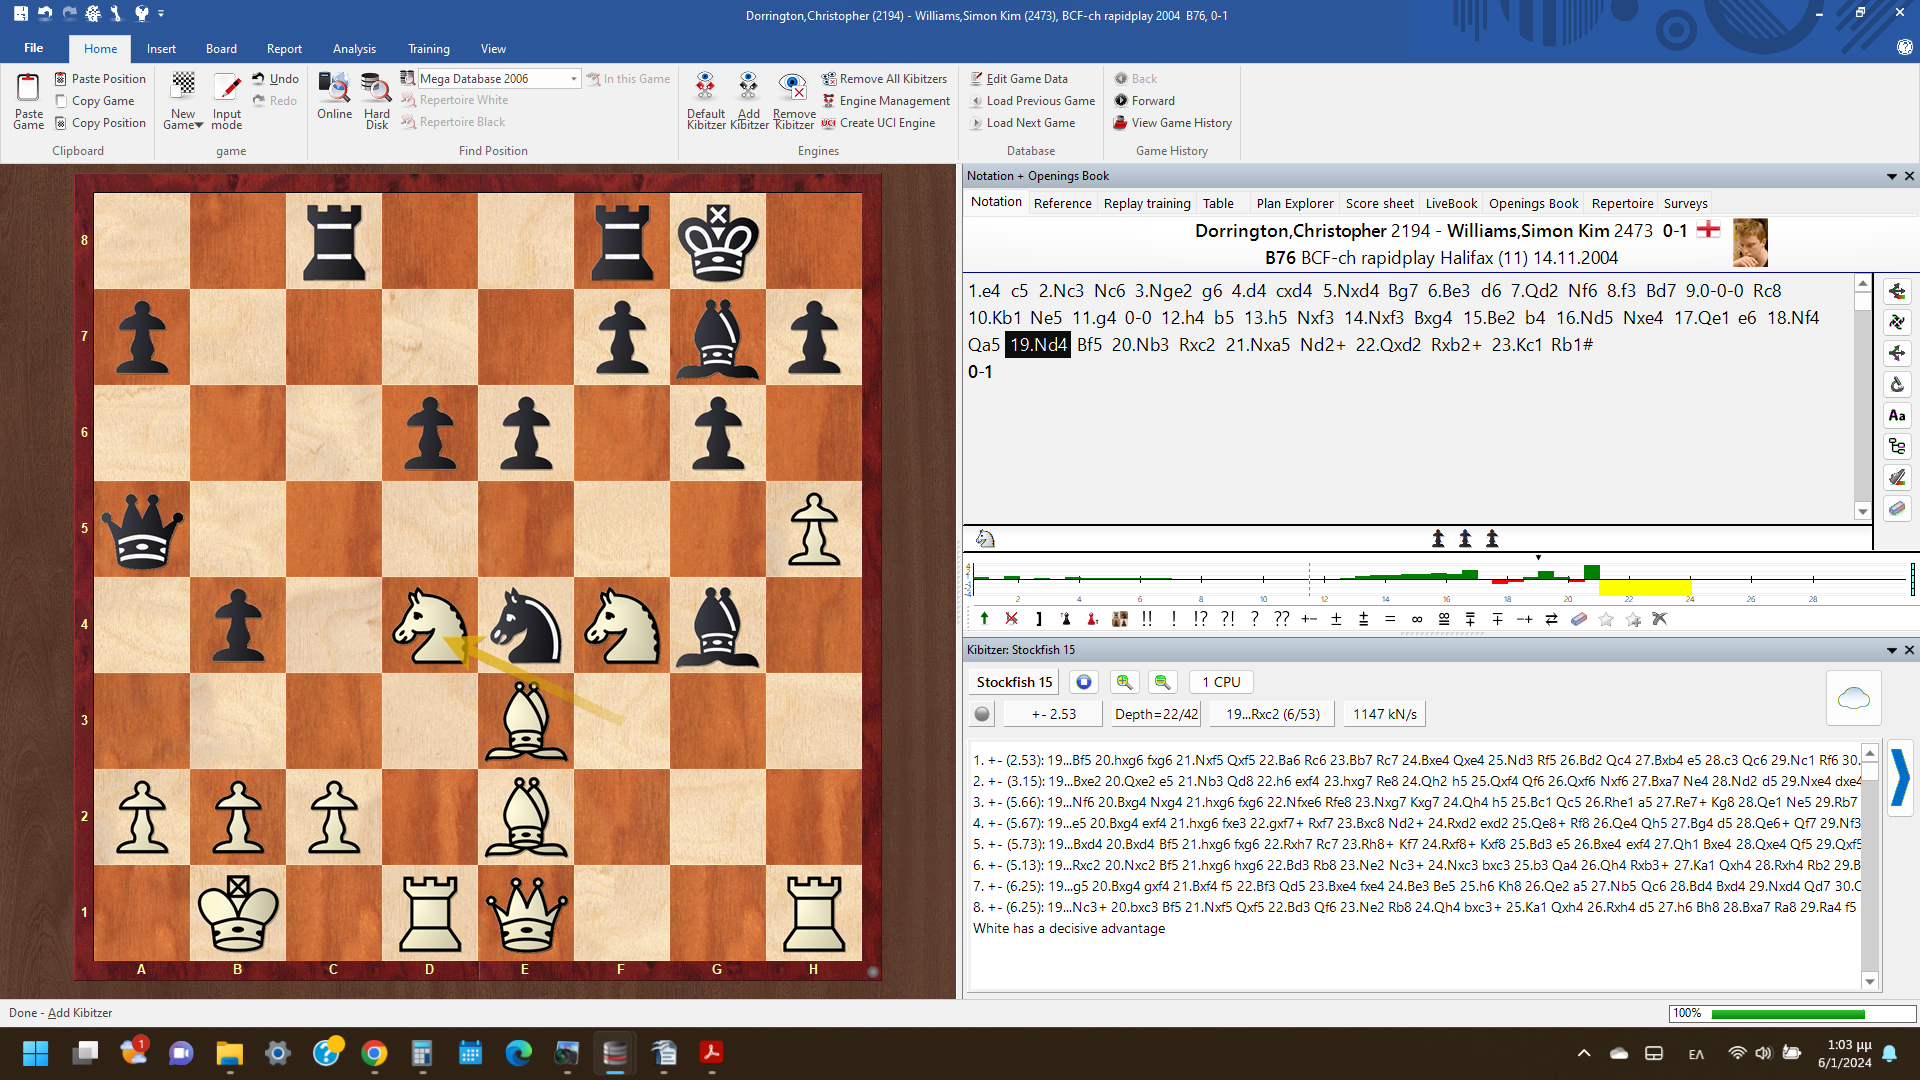The height and width of the screenshot is (1080, 1920).
Task: Open the Hard Disk search
Action: (376, 89)
